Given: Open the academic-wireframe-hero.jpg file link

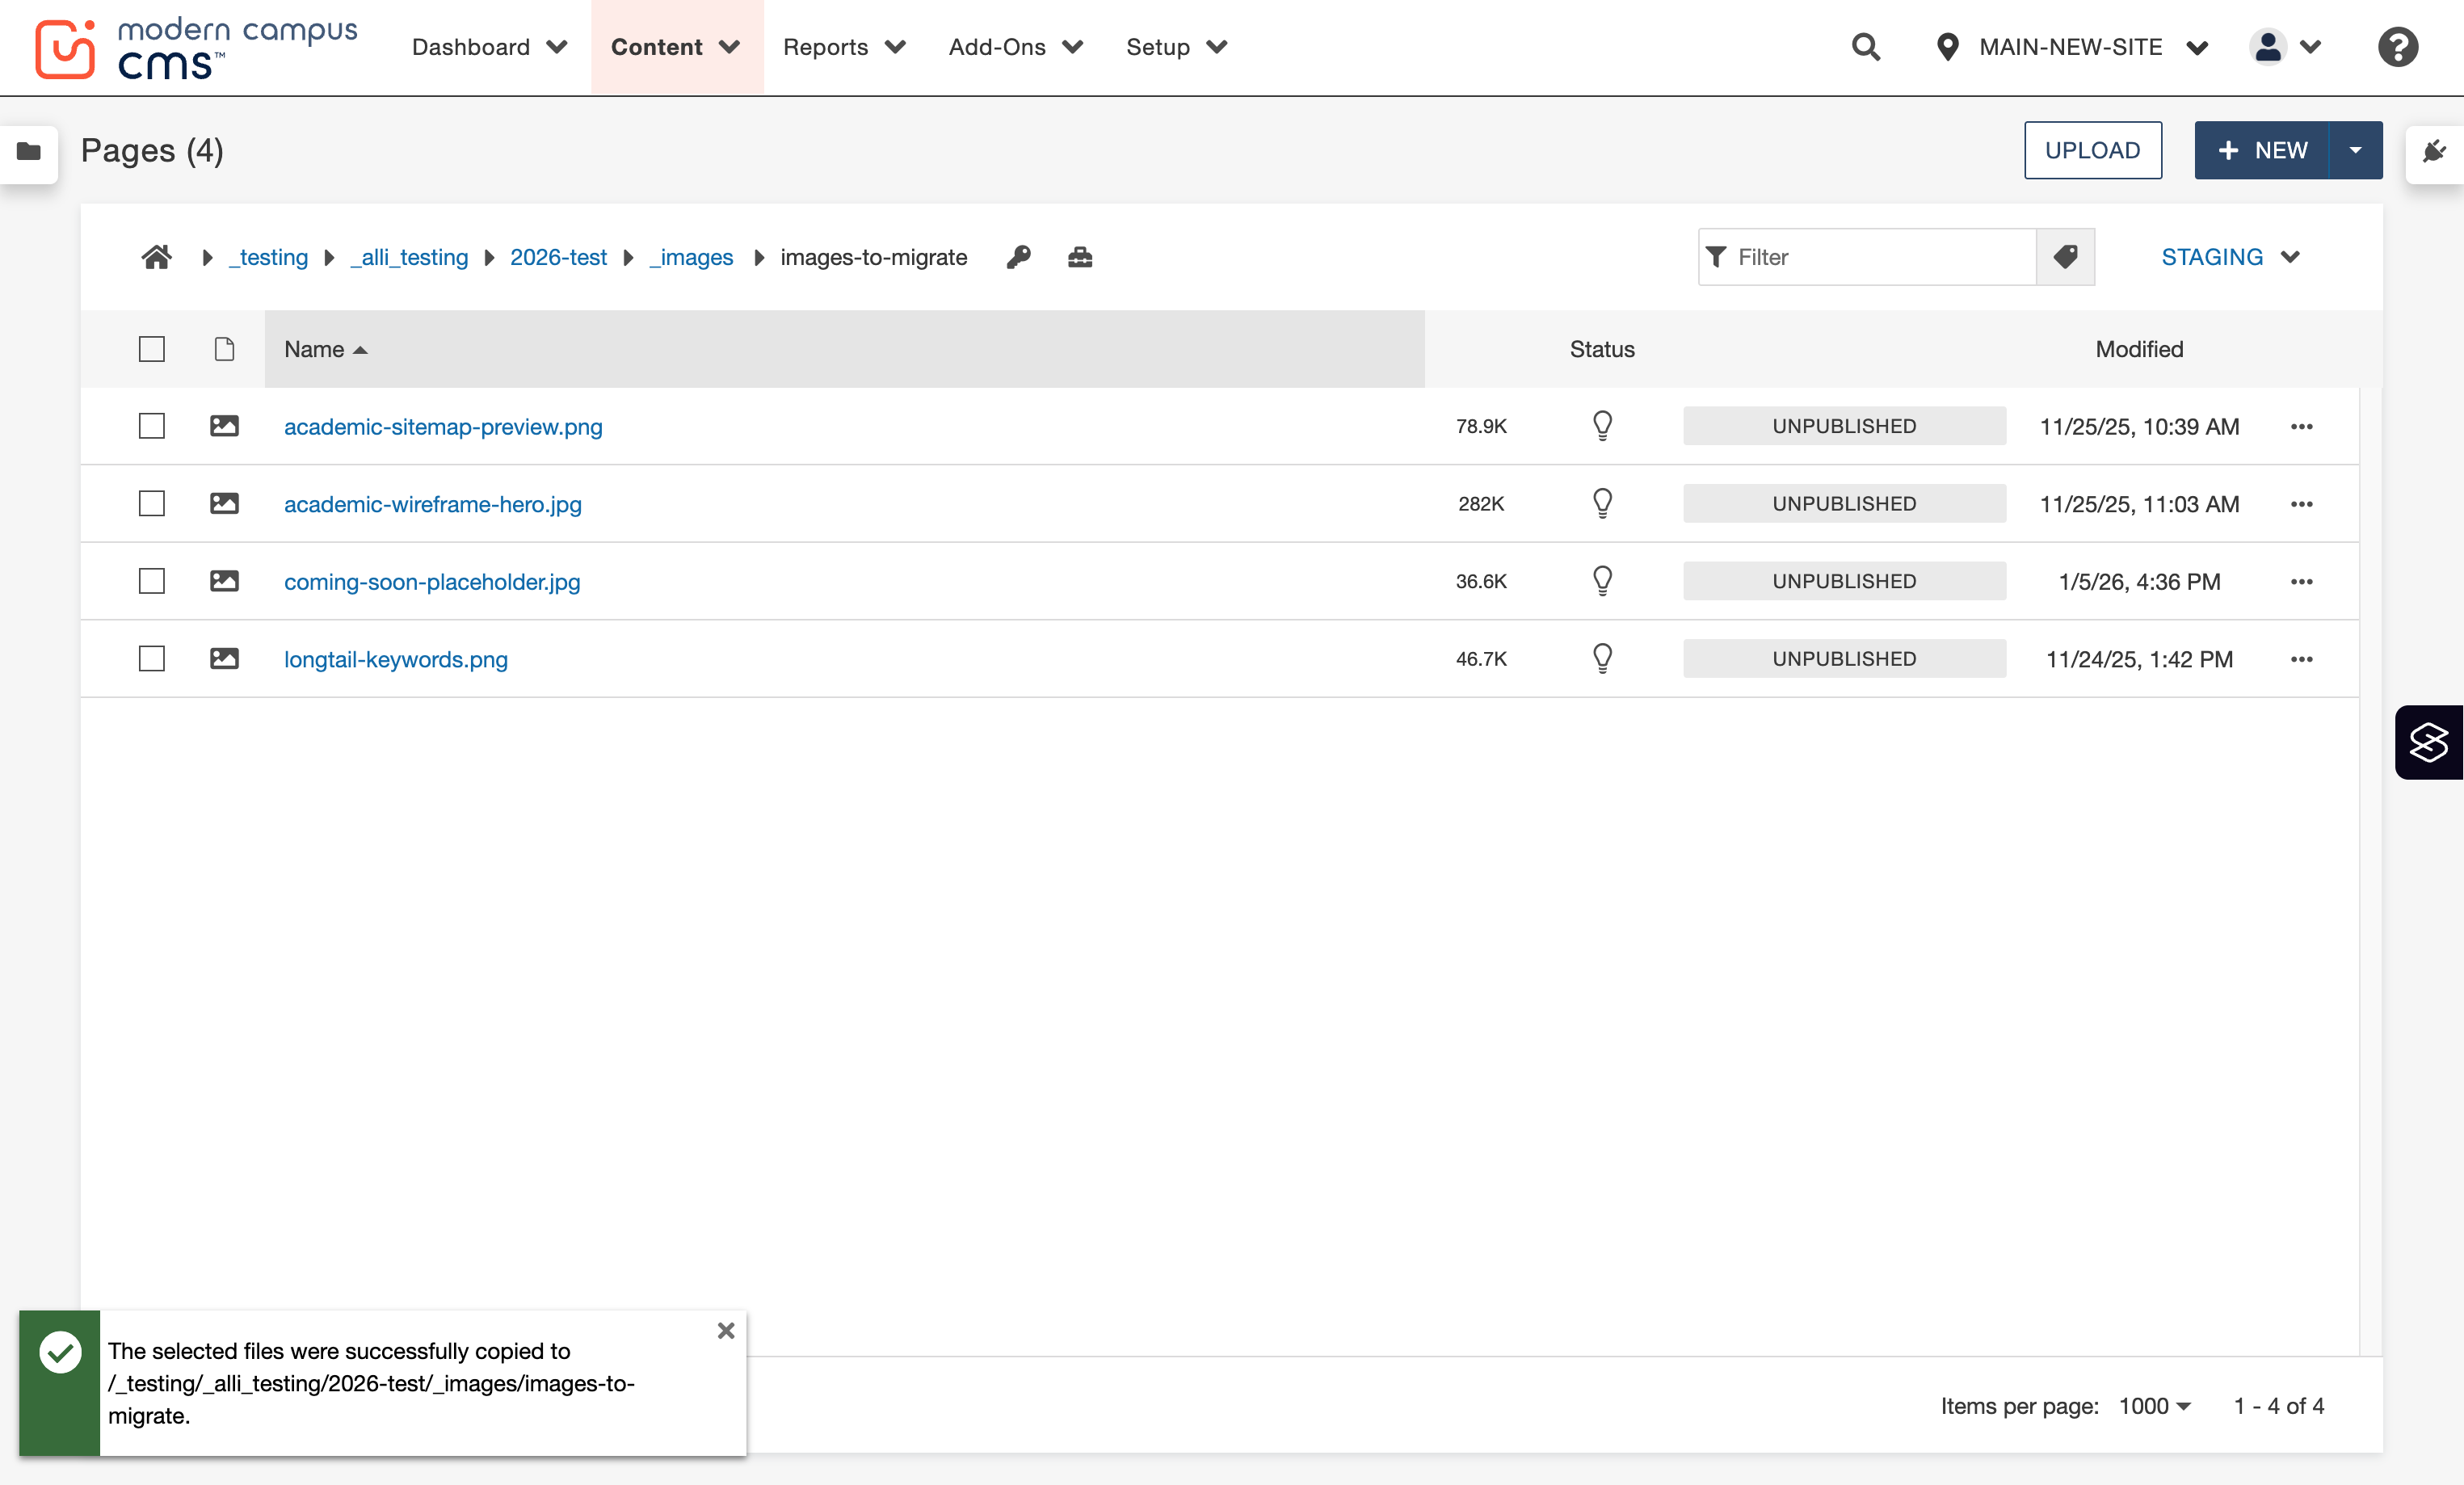Looking at the screenshot, I should tap(432, 504).
